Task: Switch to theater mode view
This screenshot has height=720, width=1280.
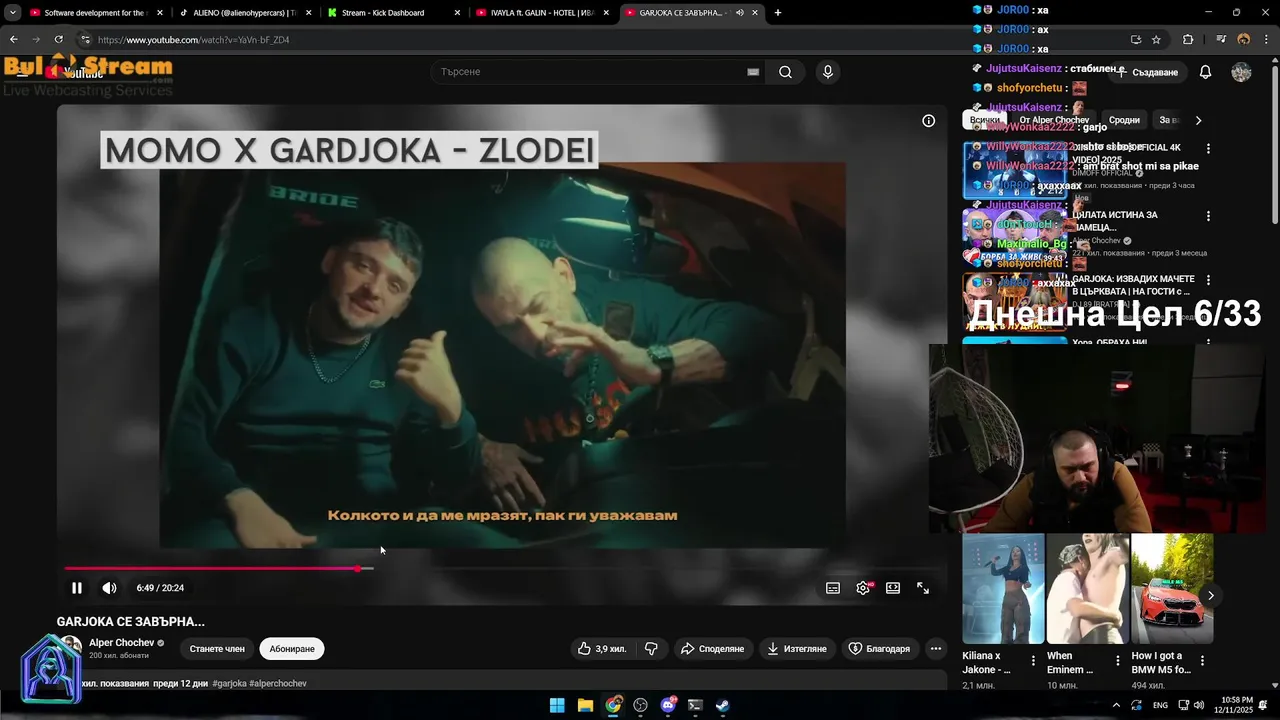Action: coord(893,588)
